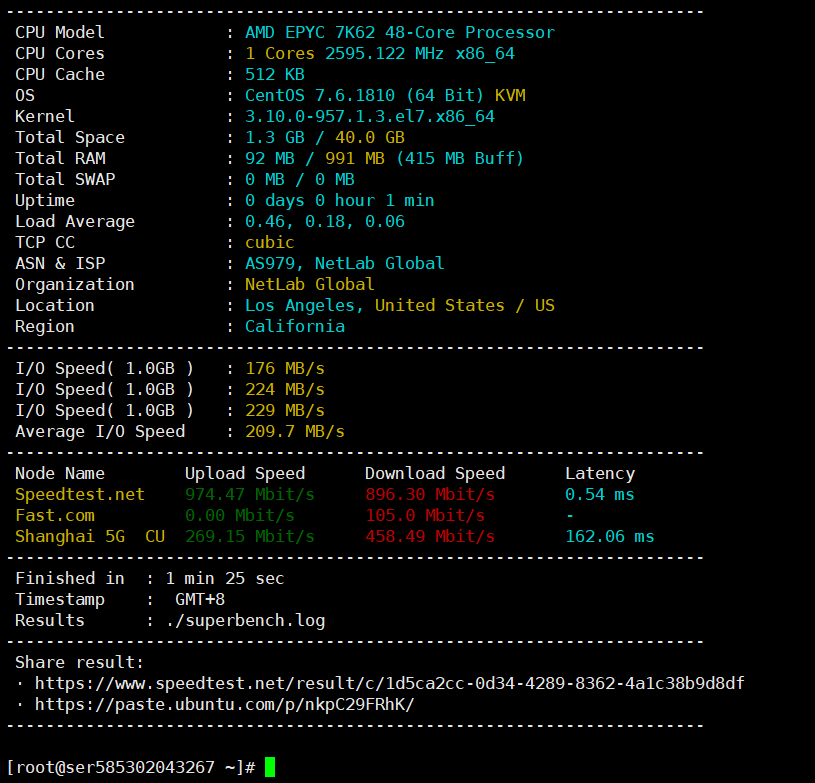Click the root shell prompt text
The image size is (815, 783).
point(130,767)
